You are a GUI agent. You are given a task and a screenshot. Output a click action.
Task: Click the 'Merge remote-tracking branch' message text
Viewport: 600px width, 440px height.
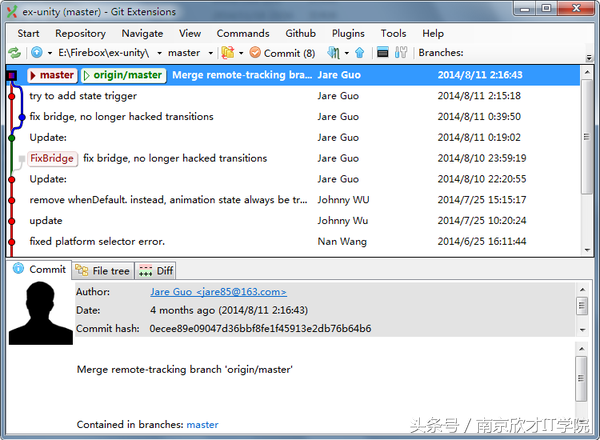(x=185, y=370)
